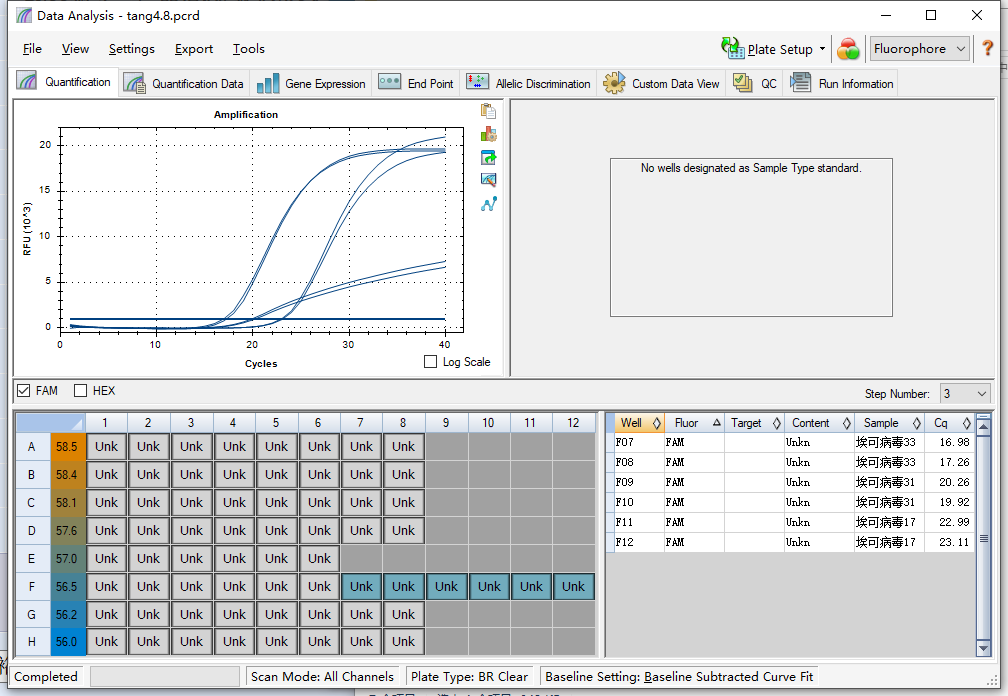Image resolution: width=1008 pixels, height=696 pixels.
Task: Select the F12 row in results table
Action: (x=790, y=542)
